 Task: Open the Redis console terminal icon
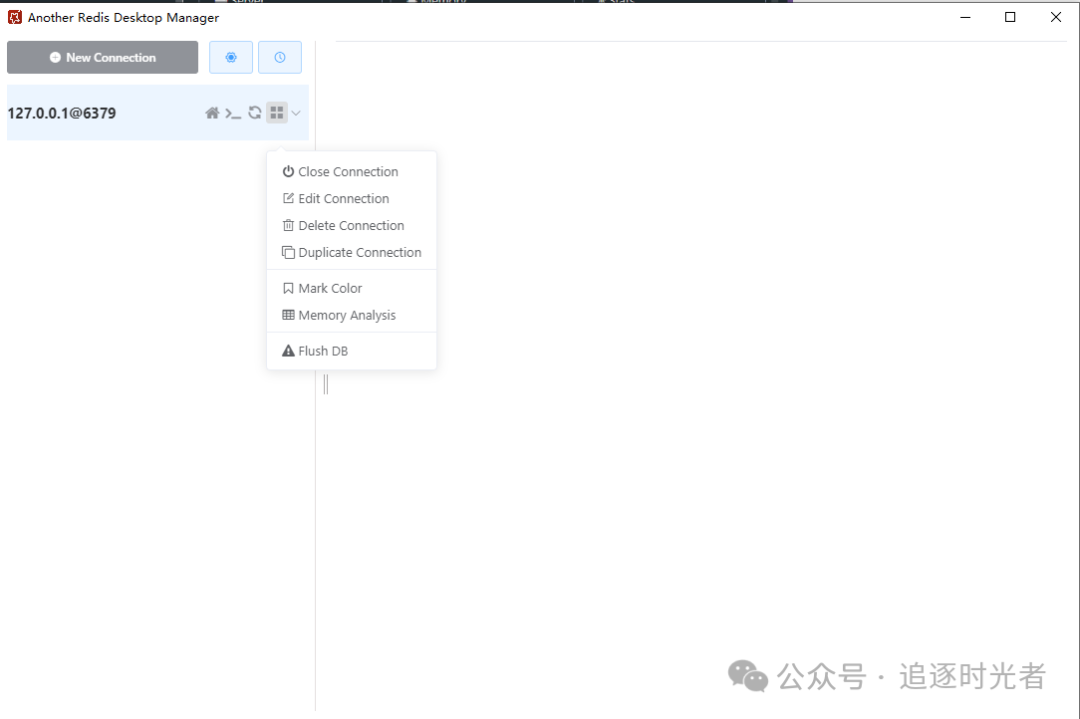[x=233, y=113]
